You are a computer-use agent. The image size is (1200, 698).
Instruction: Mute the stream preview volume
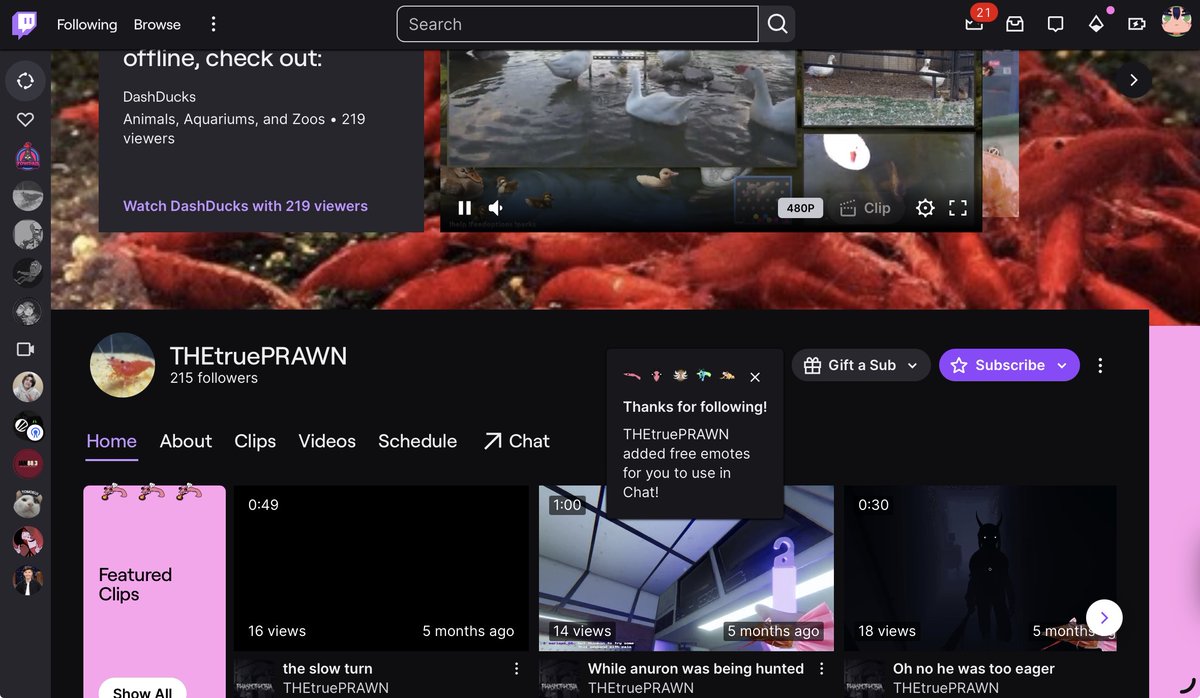(496, 208)
